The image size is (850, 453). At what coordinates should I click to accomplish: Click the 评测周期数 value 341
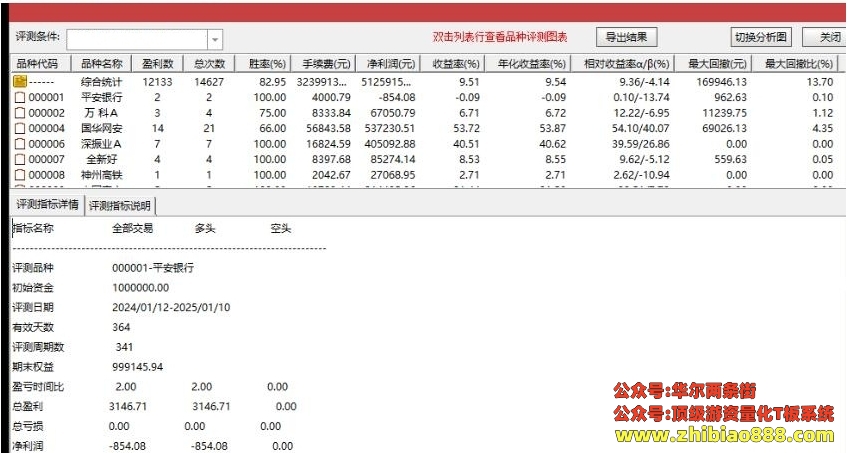tap(124, 347)
